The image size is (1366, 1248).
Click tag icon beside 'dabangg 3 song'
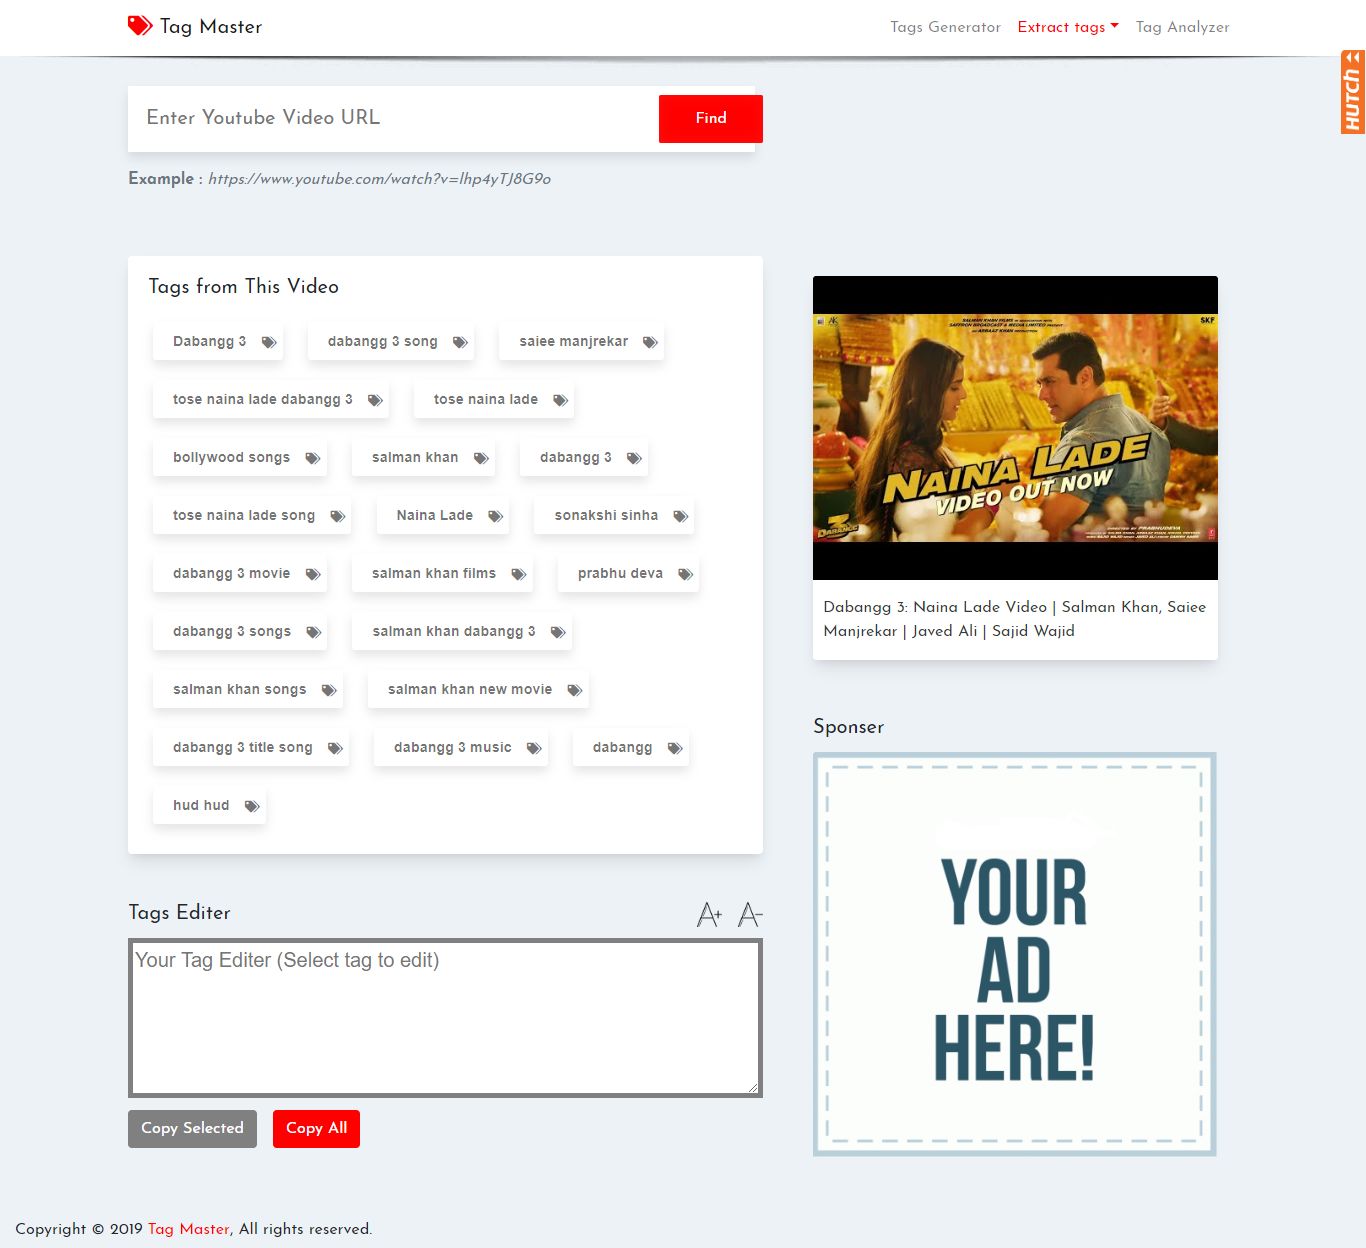click(460, 342)
